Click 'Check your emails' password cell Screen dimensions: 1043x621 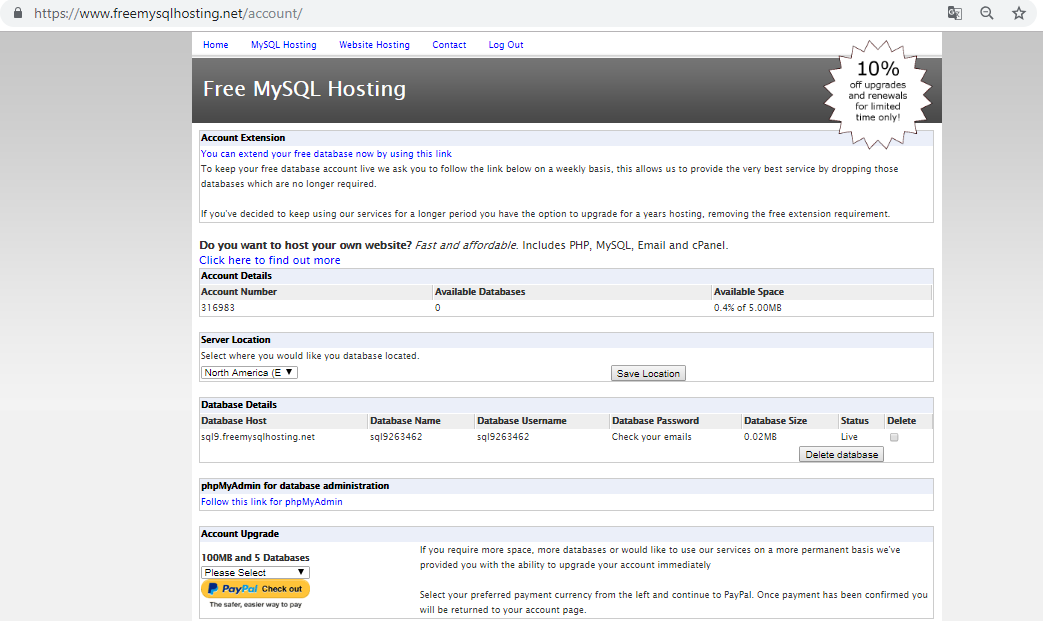click(651, 437)
